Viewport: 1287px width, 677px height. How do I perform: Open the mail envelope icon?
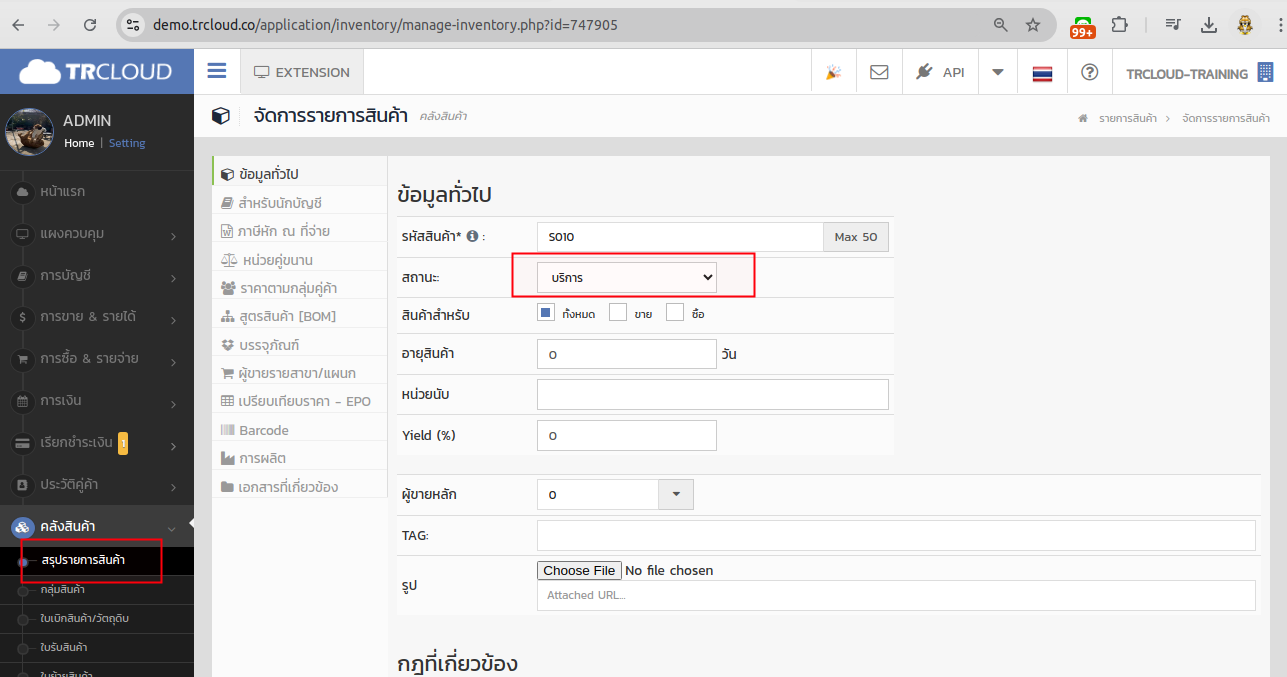[x=879, y=72]
